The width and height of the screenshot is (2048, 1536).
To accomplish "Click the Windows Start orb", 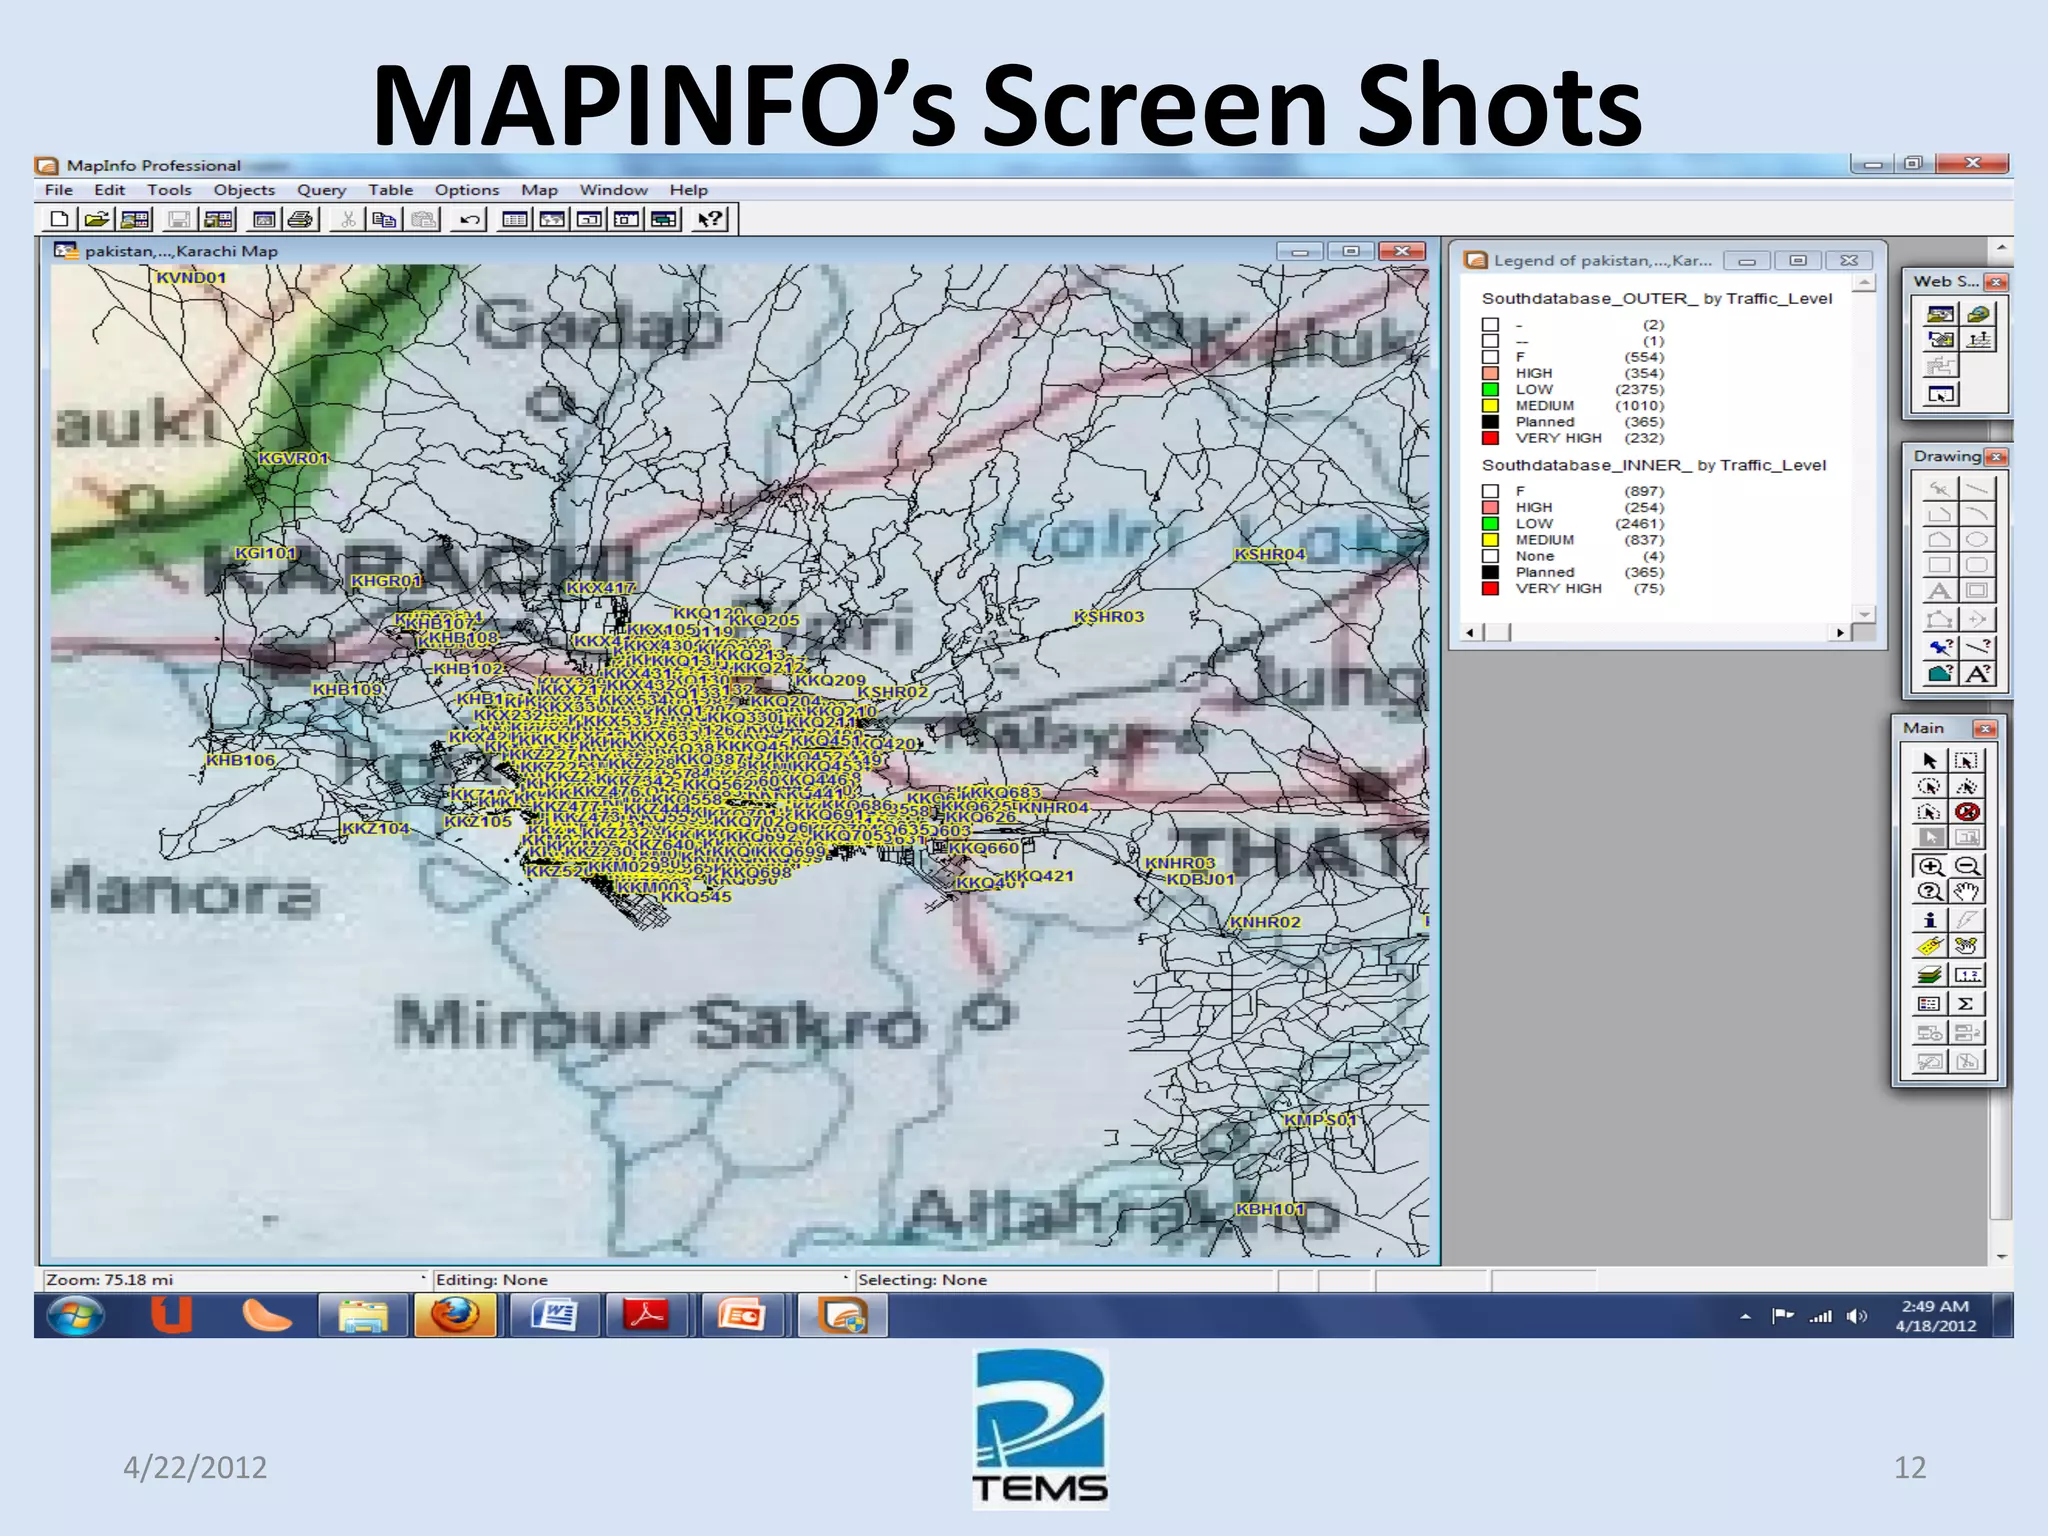I will click(x=76, y=1316).
